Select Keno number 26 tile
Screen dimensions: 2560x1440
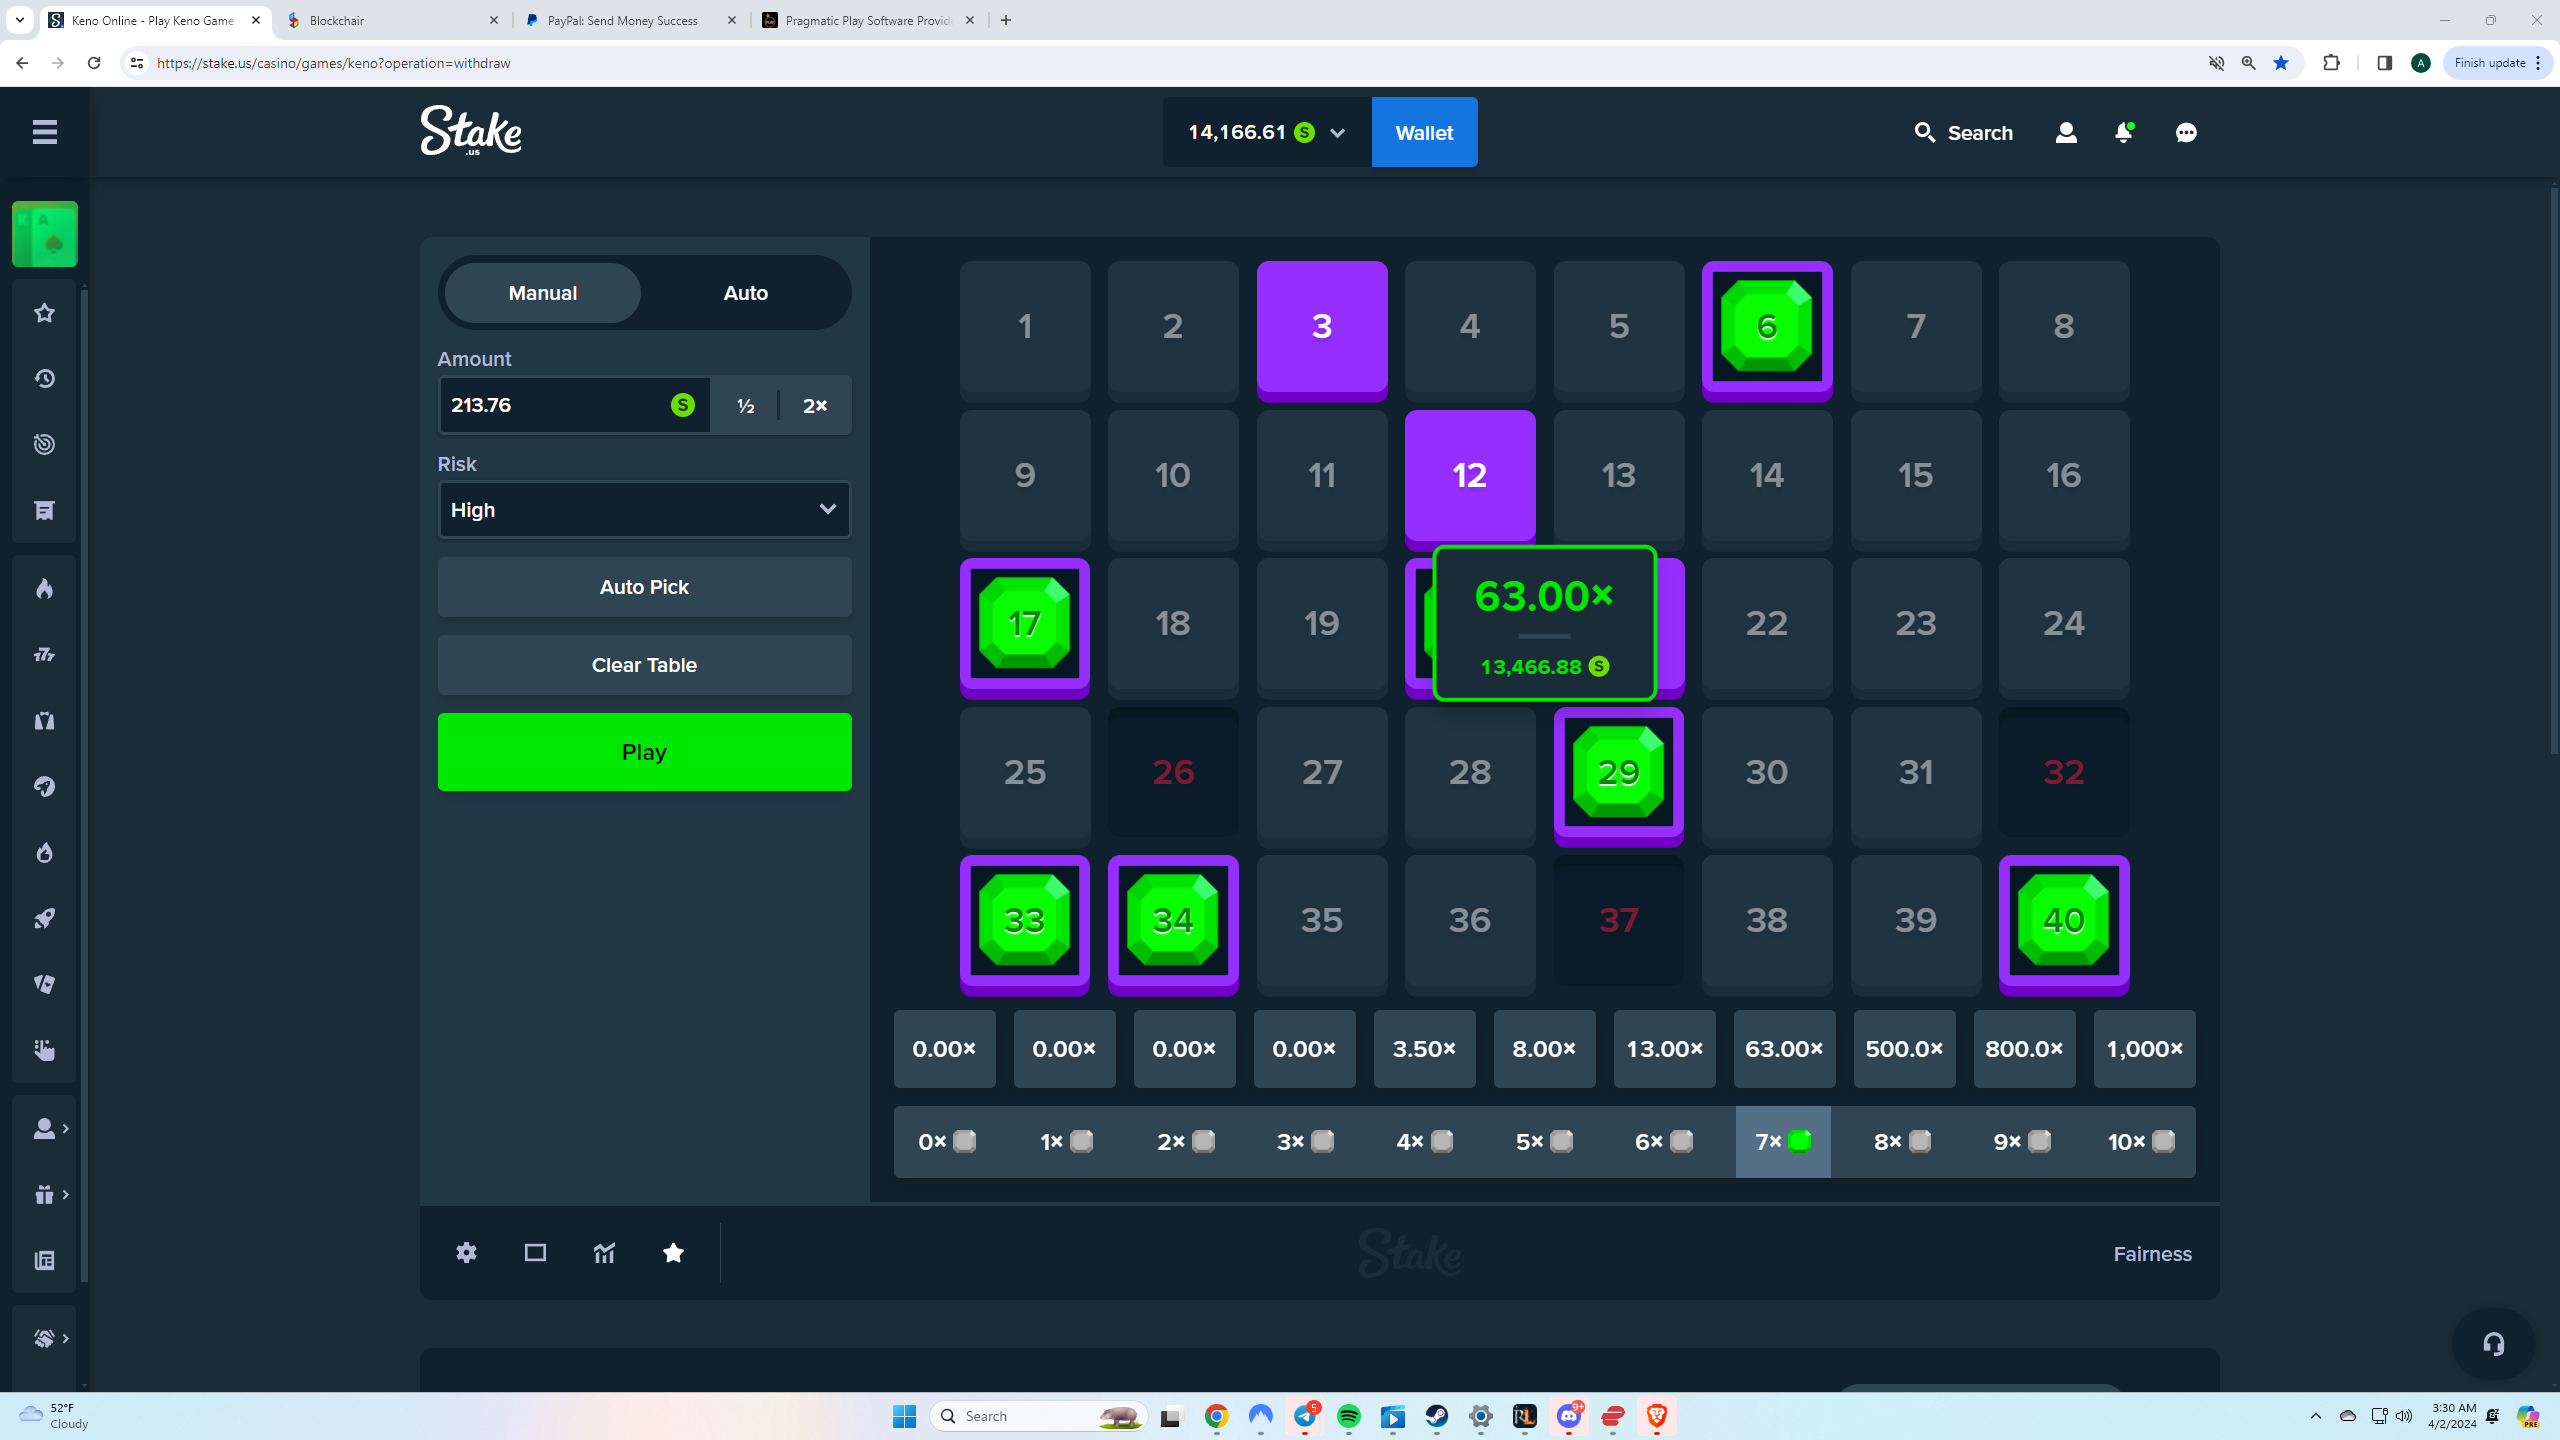tap(1173, 773)
